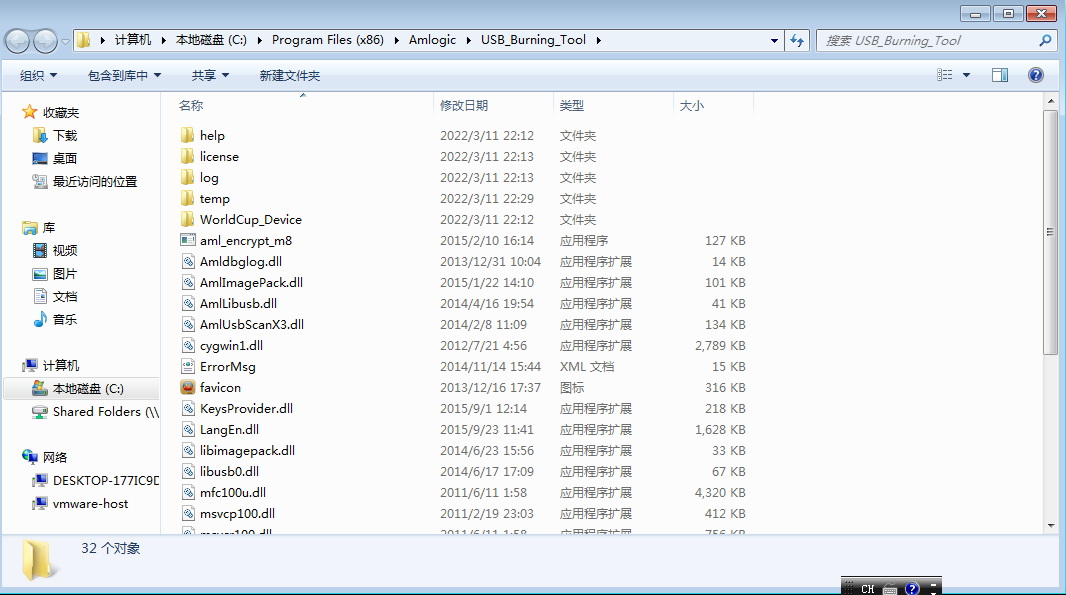The height and width of the screenshot is (595, 1066).
Task: Open the address bar history dropdown
Action: pyautogui.click(x=774, y=39)
